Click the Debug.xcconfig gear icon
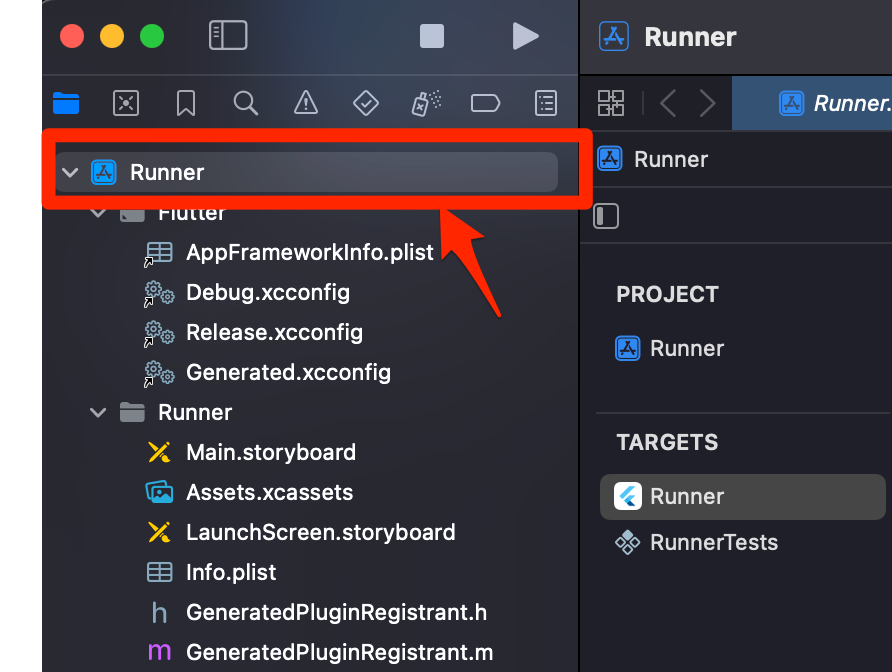The image size is (892, 672). click(x=159, y=293)
